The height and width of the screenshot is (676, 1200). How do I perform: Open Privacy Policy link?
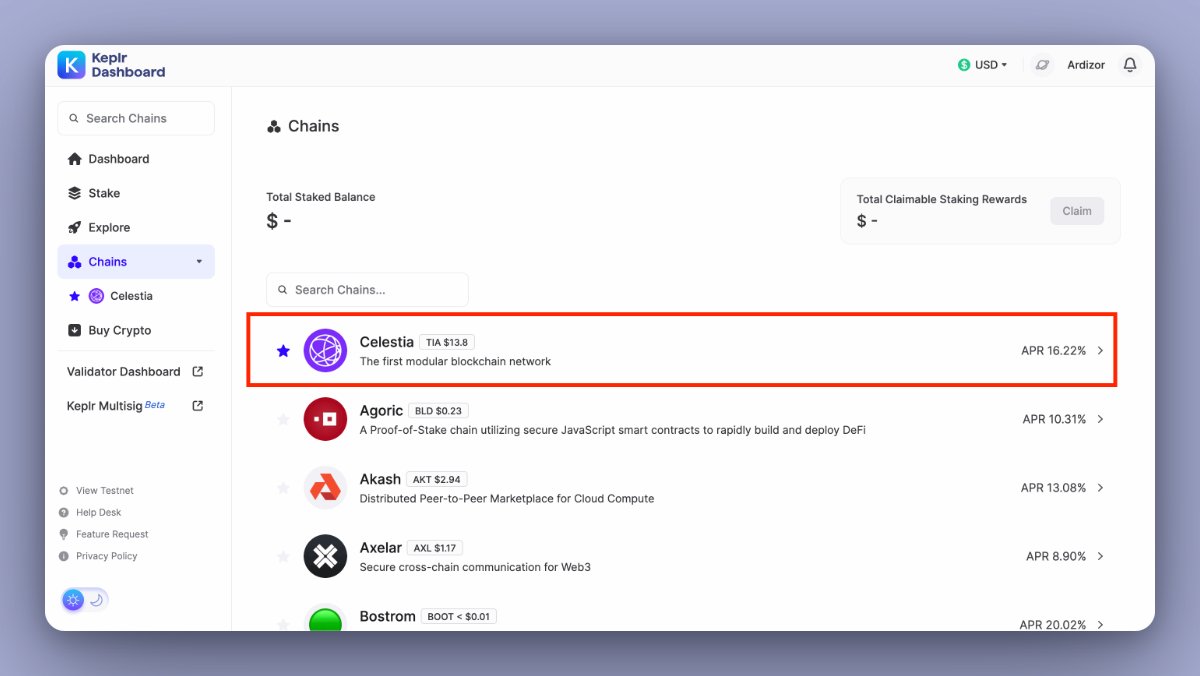pyautogui.click(x=107, y=556)
